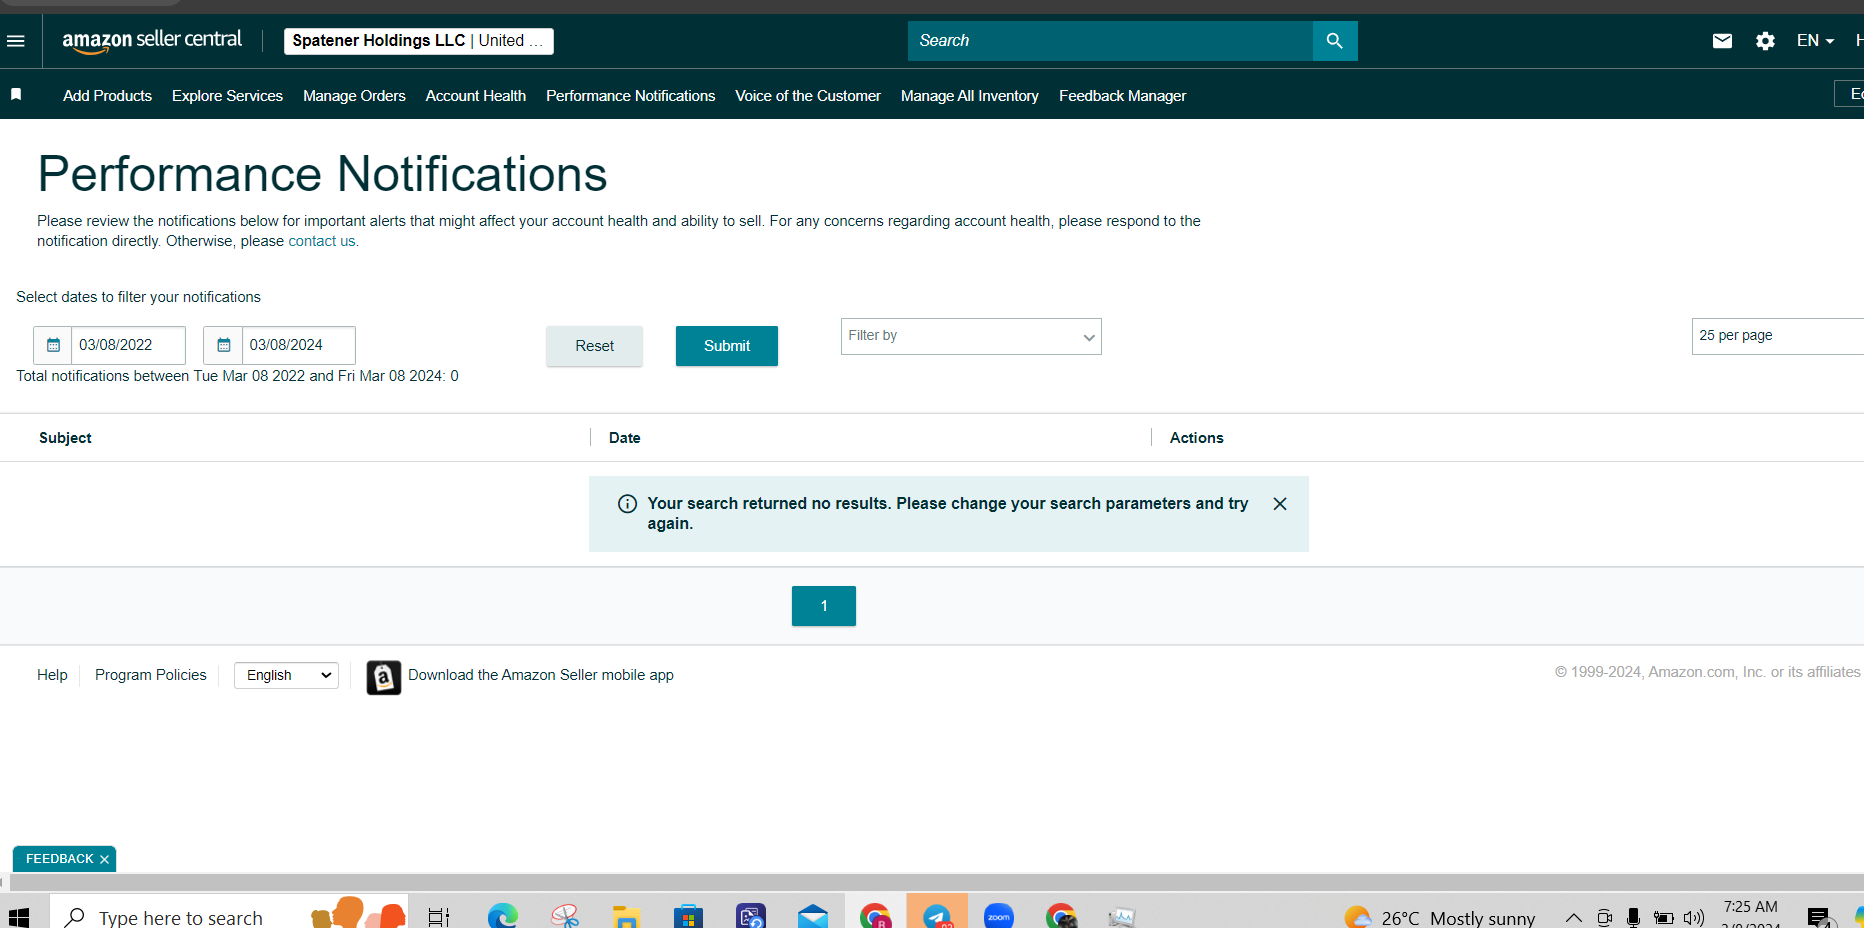Open Explore Services menu item
Image resolution: width=1864 pixels, height=928 pixels.
pyautogui.click(x=227, y=96)
